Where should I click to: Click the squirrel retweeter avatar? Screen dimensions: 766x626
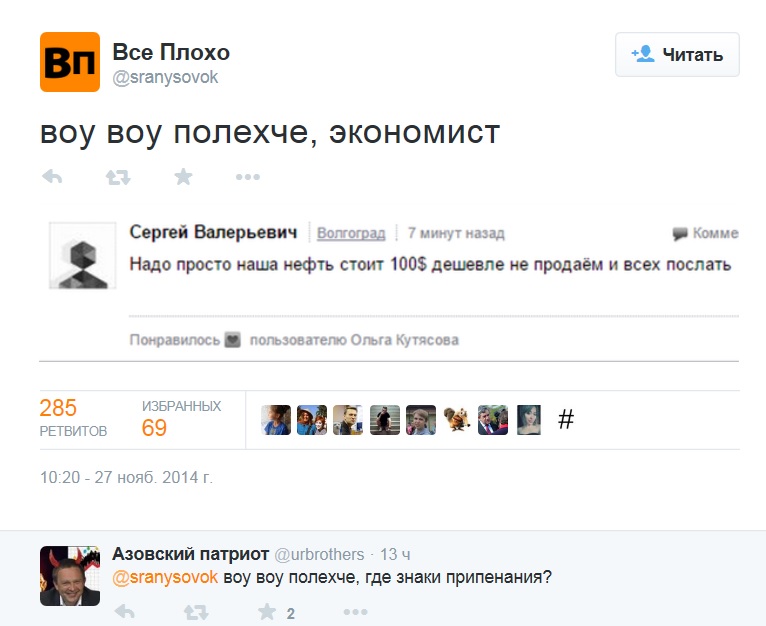pos(457,419)
